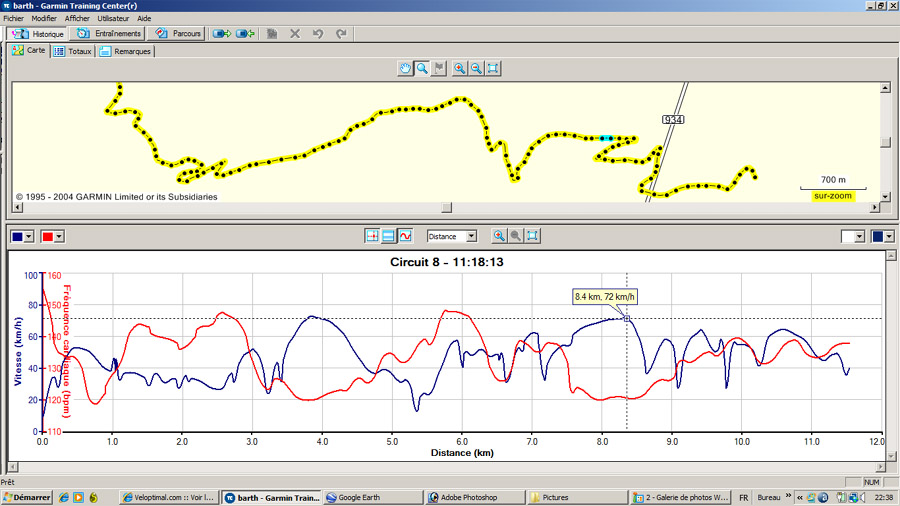The width and height of the screenshot is (900, 506).
Task: Open the Entraînements view
Action: point(110,33)
